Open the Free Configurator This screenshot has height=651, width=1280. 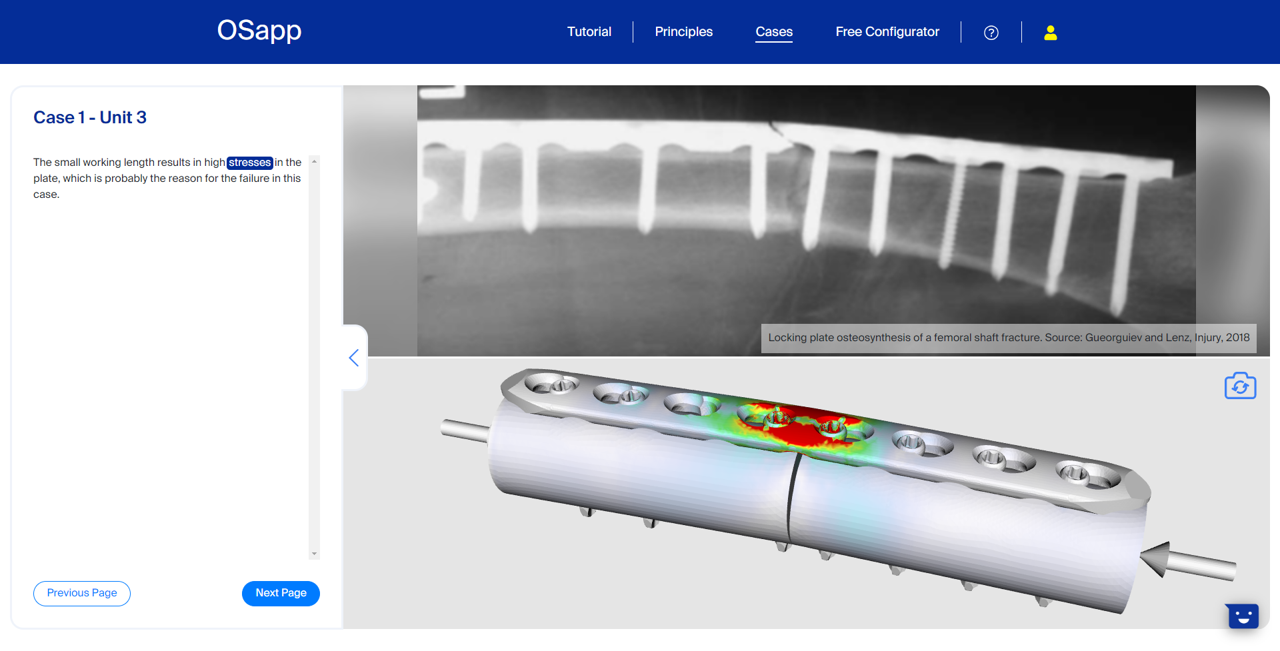pos(887,32)
